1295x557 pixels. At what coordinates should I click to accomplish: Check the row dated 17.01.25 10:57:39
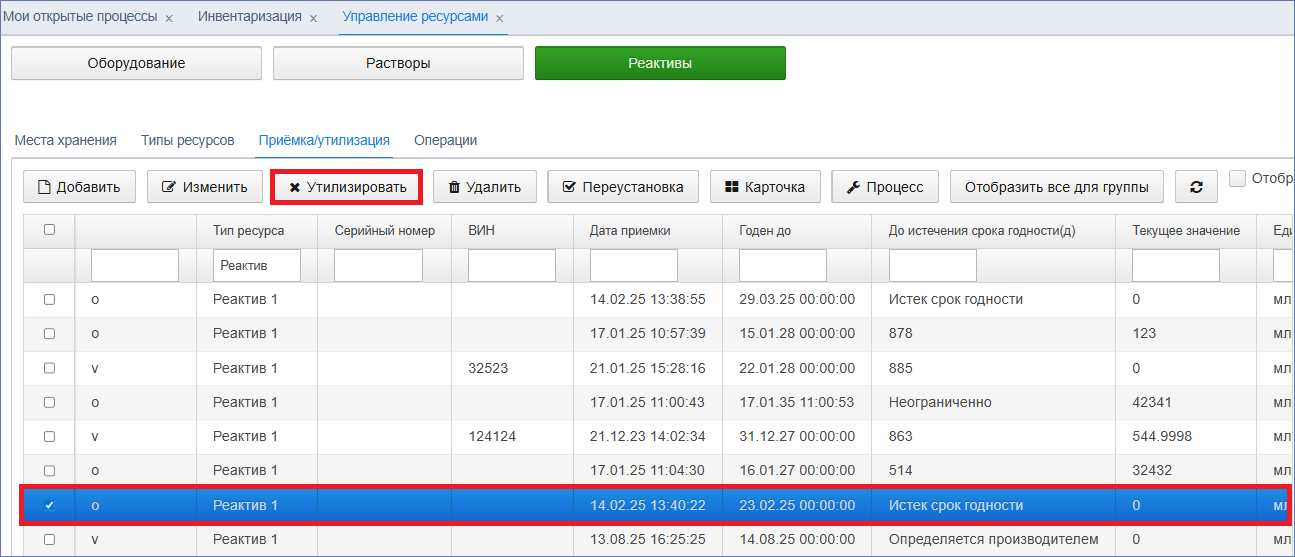click(49, 333)
